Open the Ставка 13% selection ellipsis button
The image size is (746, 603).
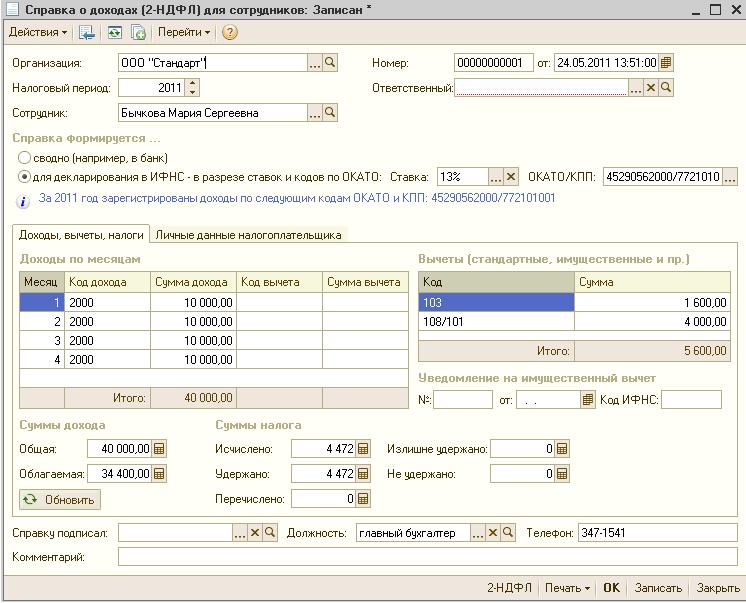click(496, 177)
